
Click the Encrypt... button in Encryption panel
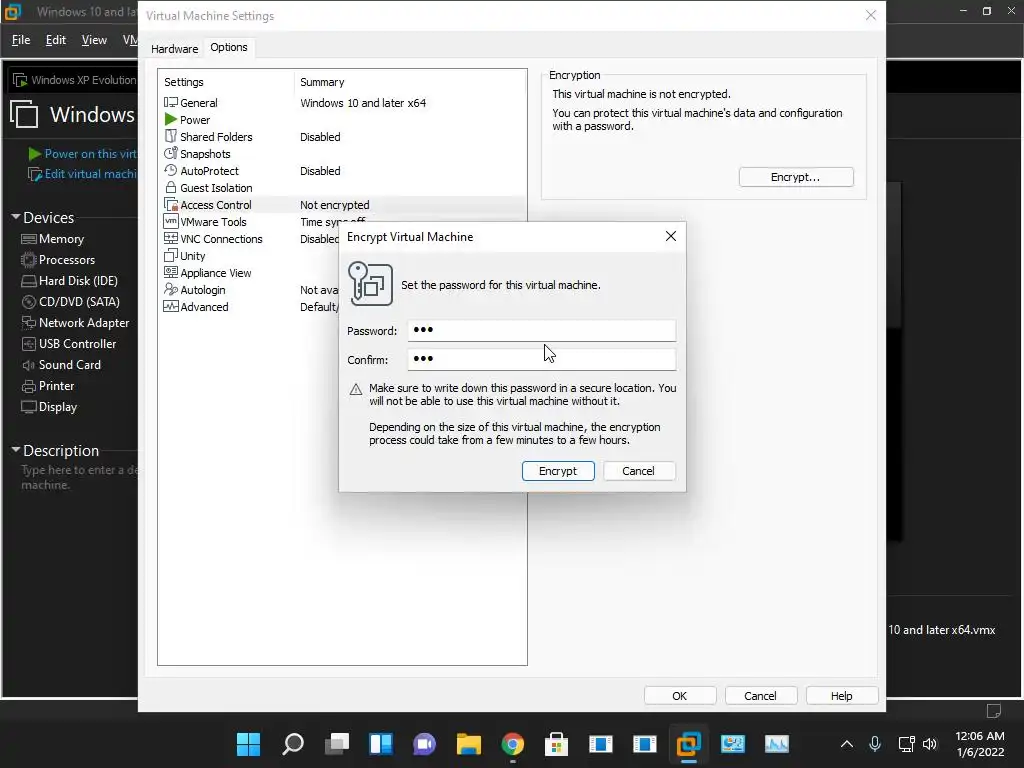click(x=795, y=177)
